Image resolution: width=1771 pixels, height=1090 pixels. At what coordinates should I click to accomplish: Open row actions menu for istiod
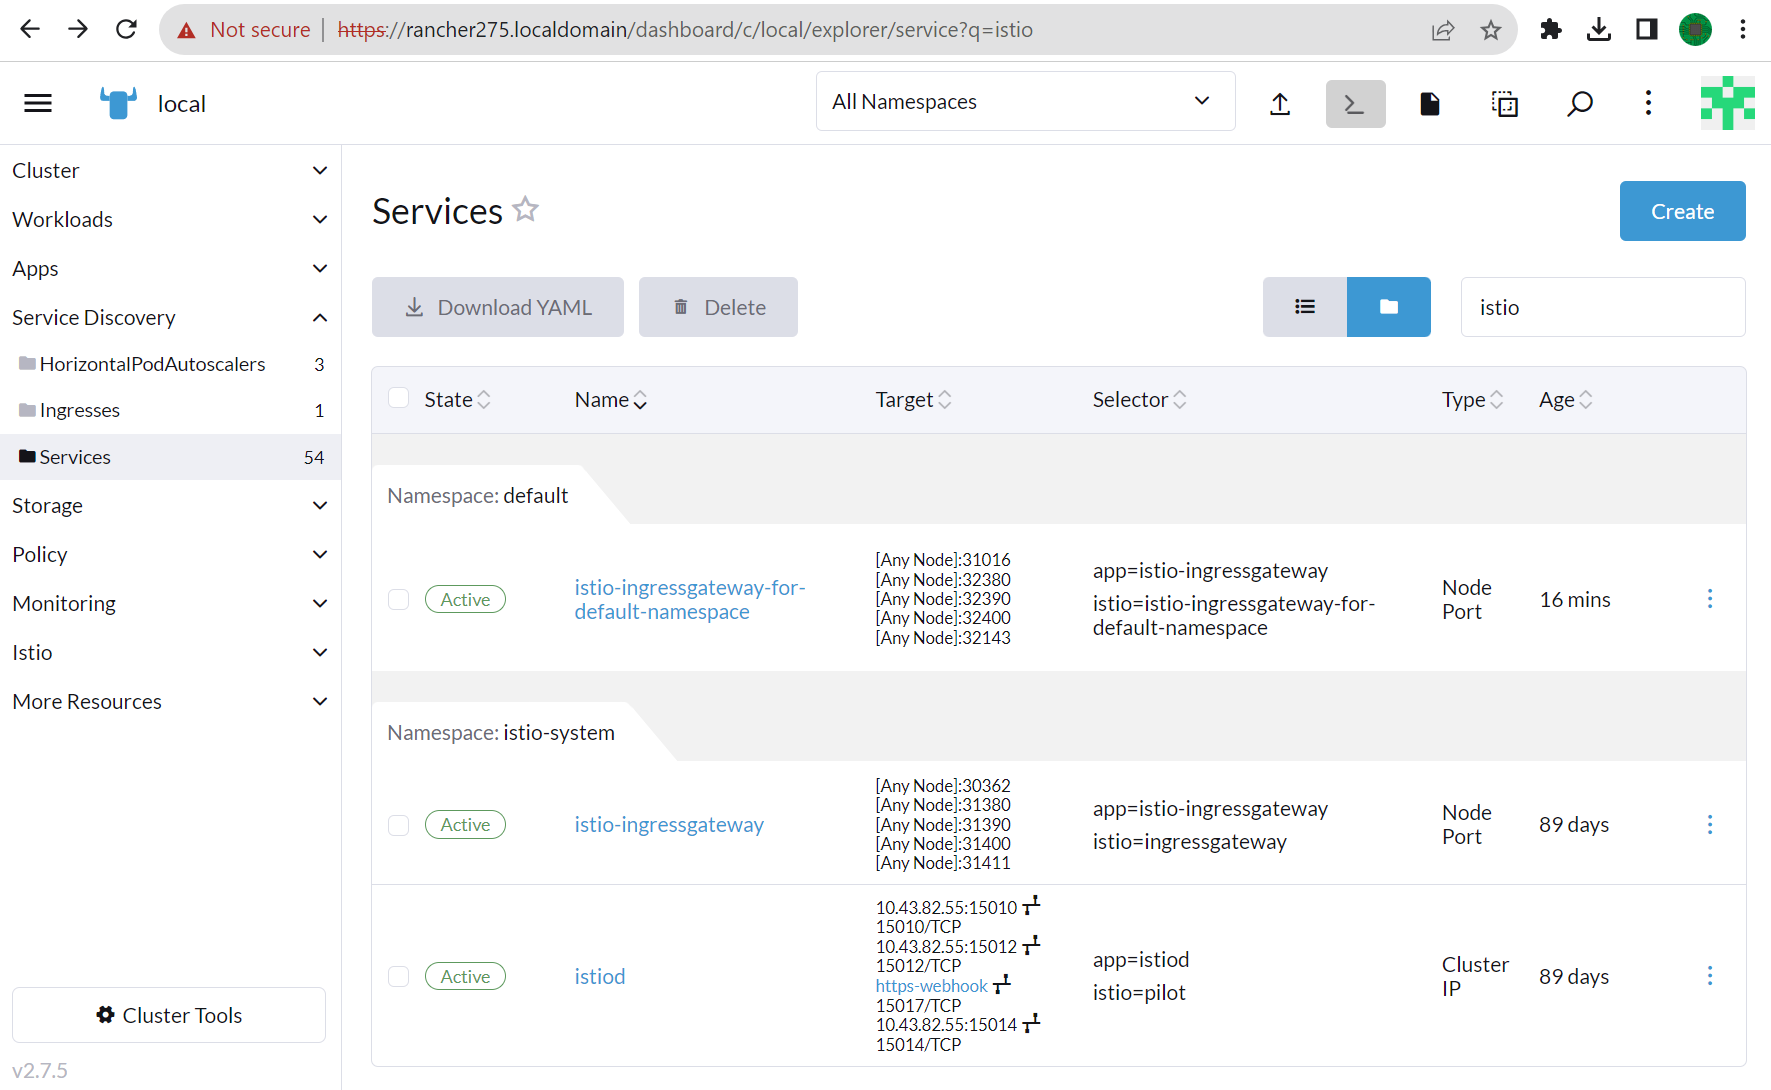(x=1709, y=976)
